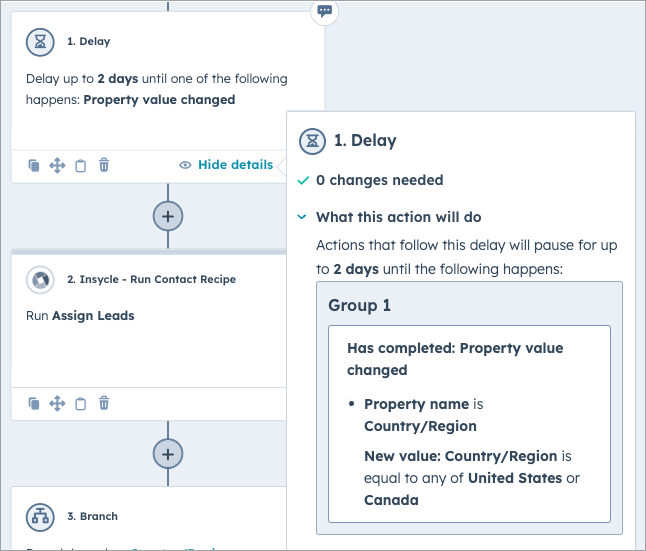
Task: Click the Canada value in the criteria
Action: point(391,500)
